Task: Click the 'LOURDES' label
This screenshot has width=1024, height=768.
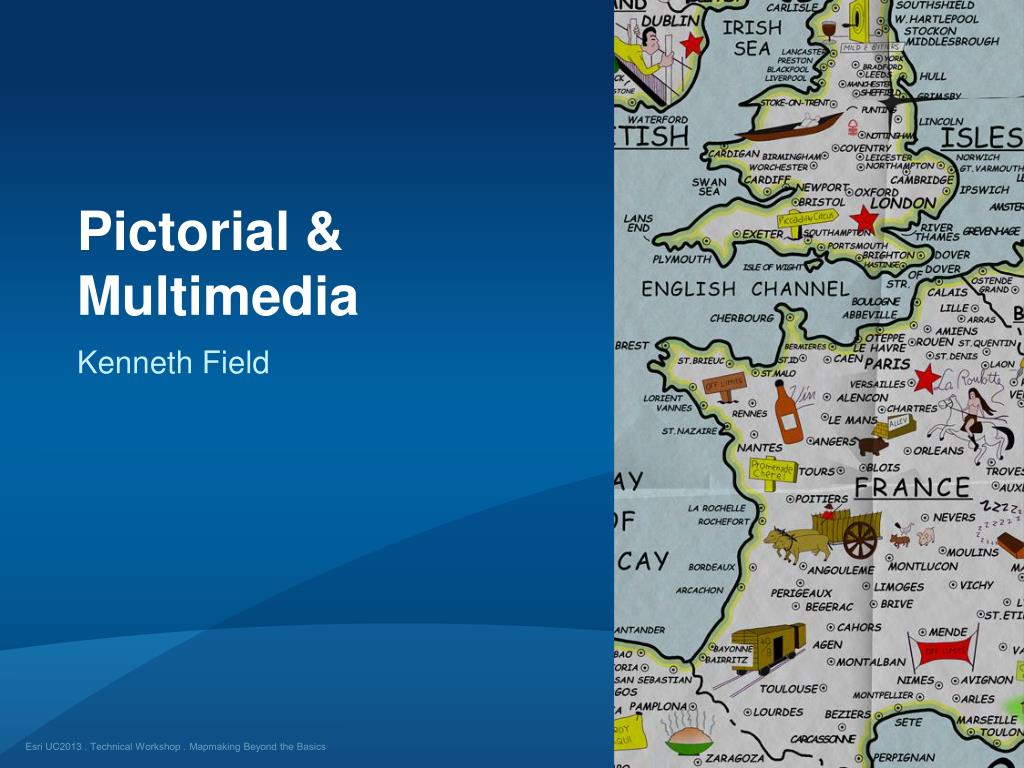Action: [x=778, y=712]
